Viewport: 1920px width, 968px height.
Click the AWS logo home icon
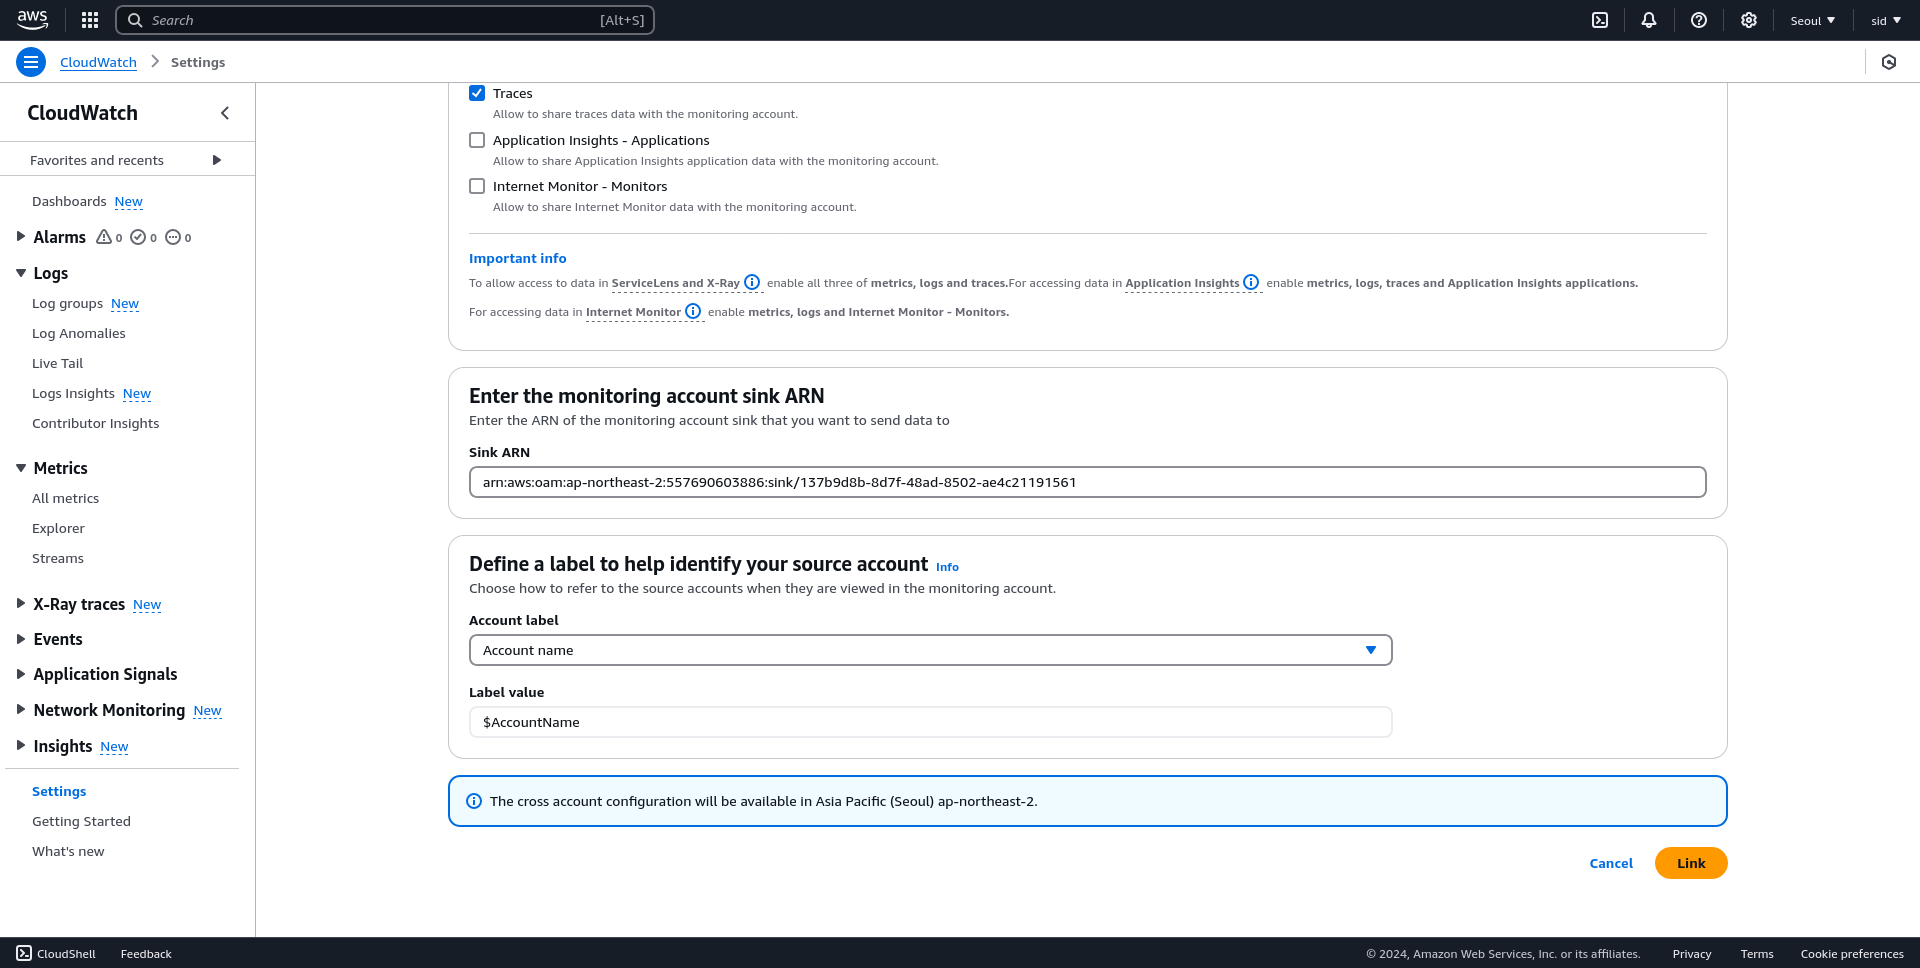pyautogui.click(x=32, y=20)
